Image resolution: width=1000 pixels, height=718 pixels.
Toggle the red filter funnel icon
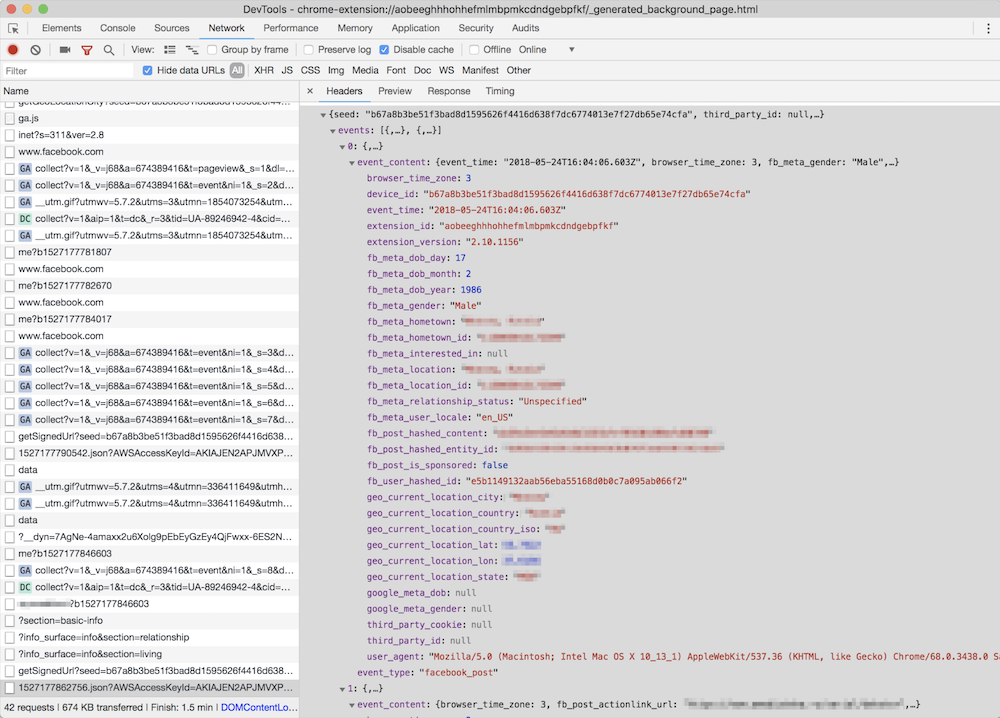pyautogui.click(x=87, y=50)
